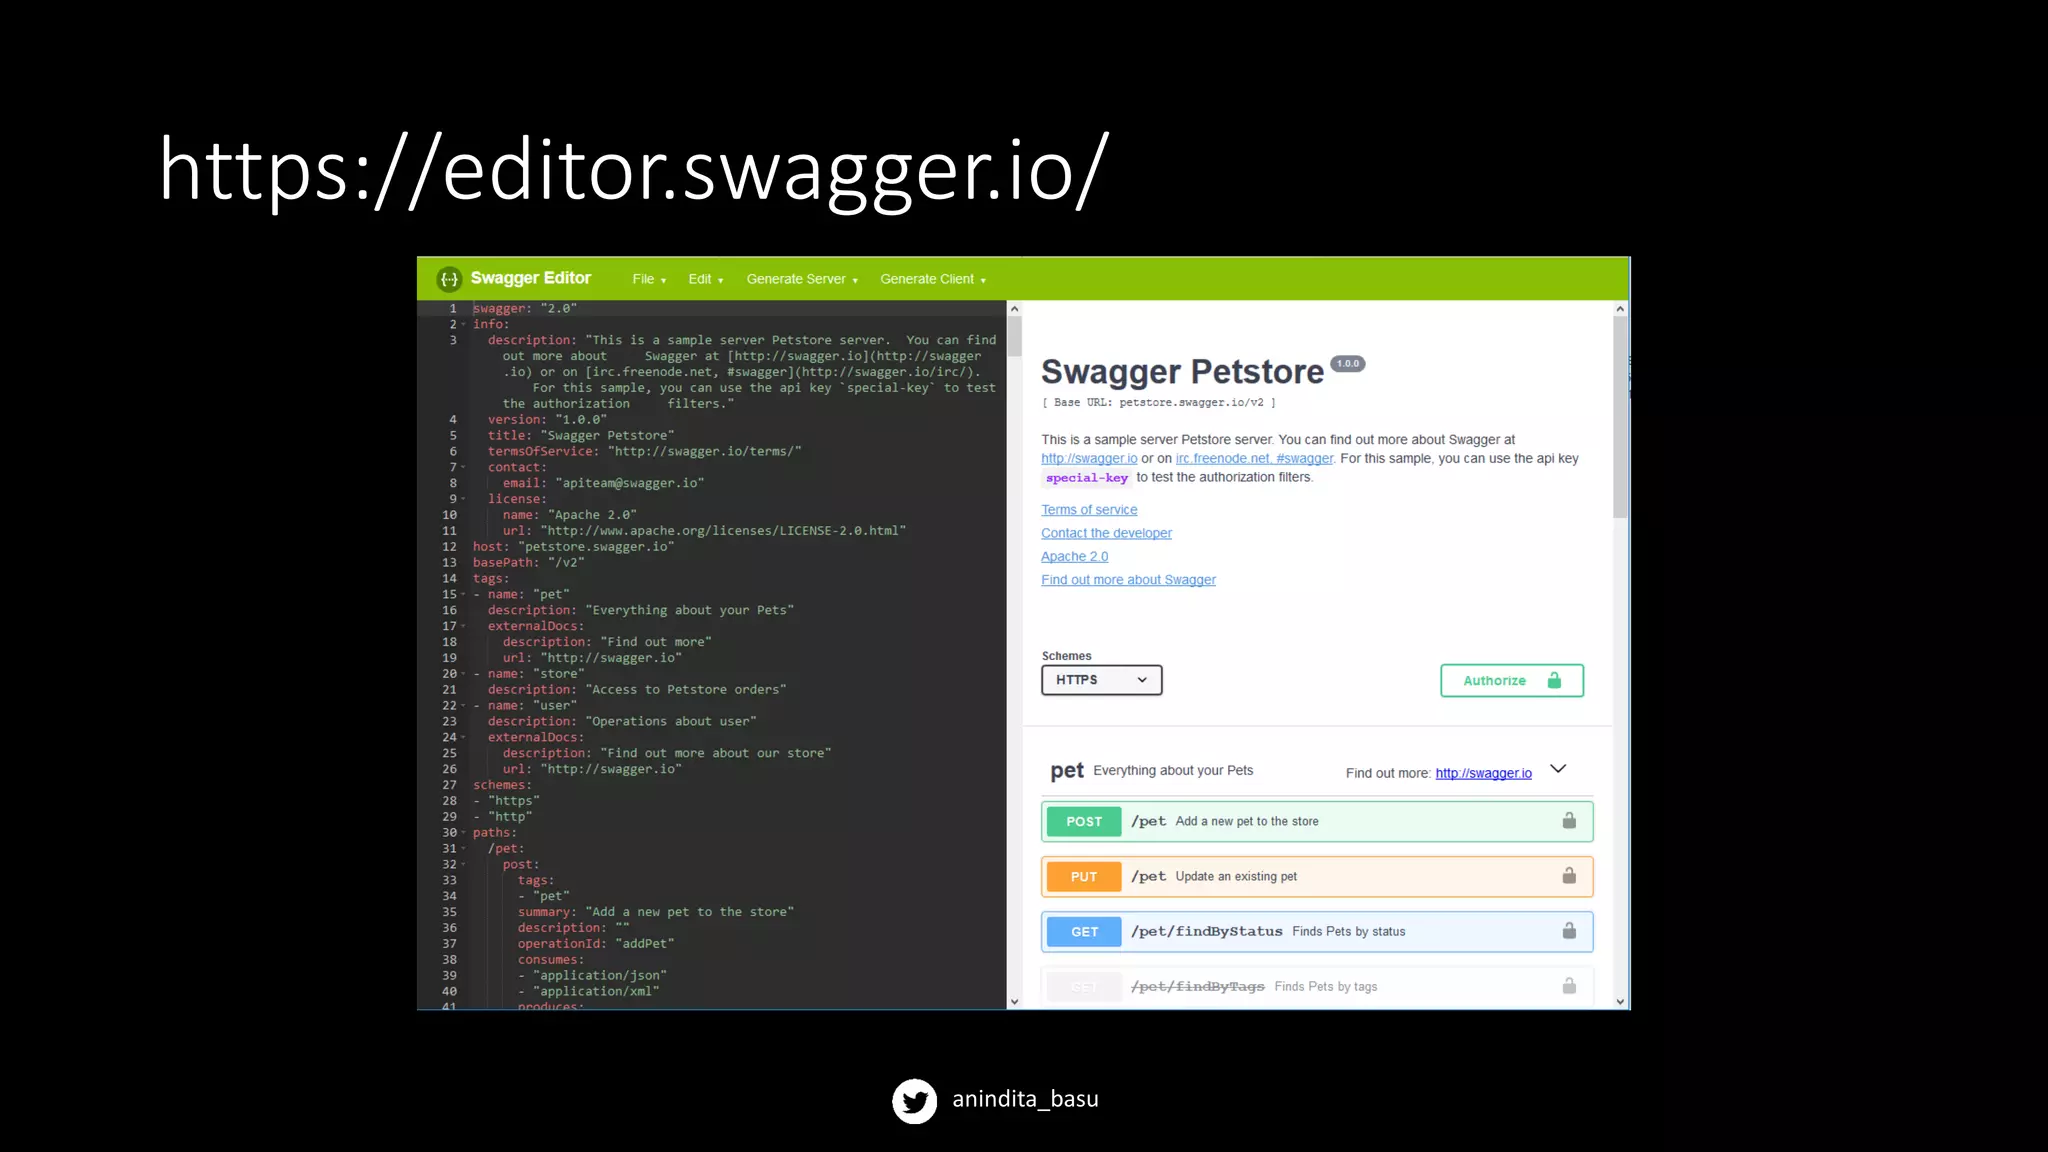Expand the PUT /pet operation

click(1316, 876)
